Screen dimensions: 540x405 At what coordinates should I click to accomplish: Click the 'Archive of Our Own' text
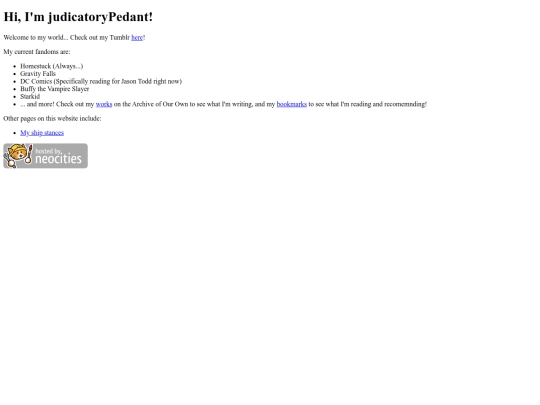tap(160, 104)
